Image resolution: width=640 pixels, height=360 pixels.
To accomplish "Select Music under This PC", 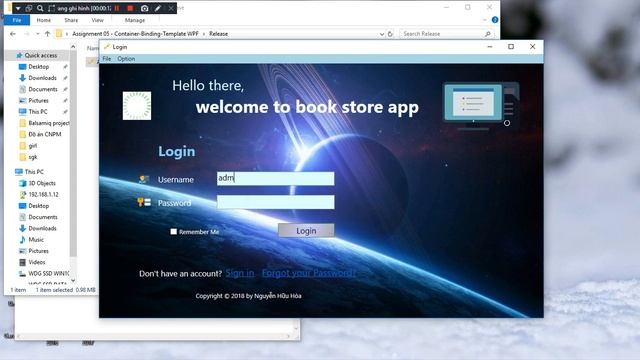I will point(36,240).
